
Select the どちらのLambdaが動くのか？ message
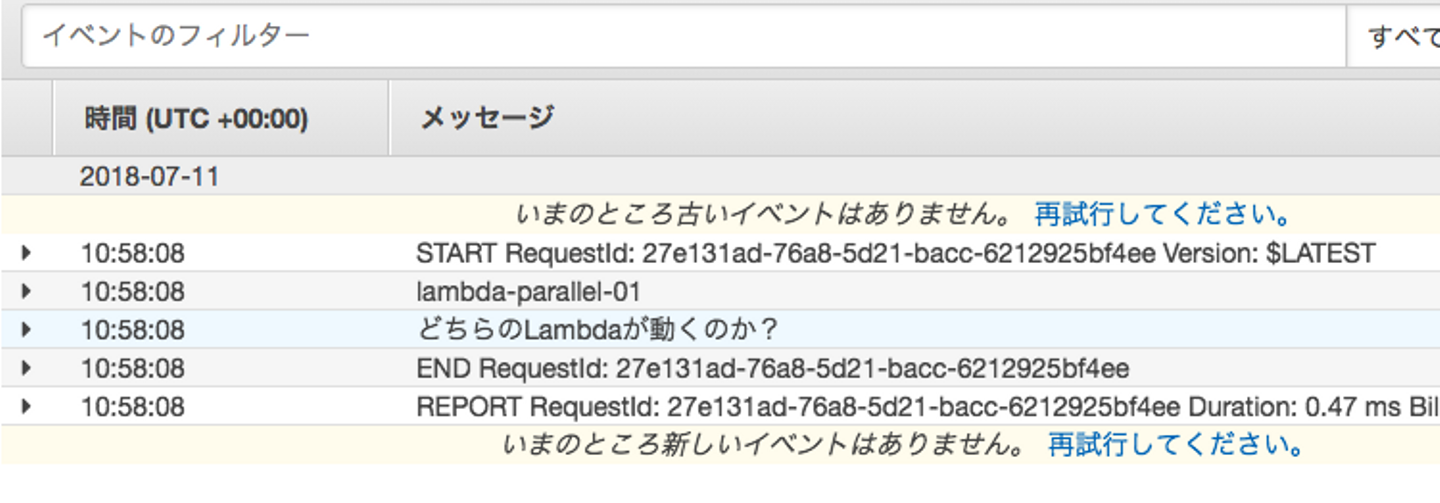coord(597,330)
